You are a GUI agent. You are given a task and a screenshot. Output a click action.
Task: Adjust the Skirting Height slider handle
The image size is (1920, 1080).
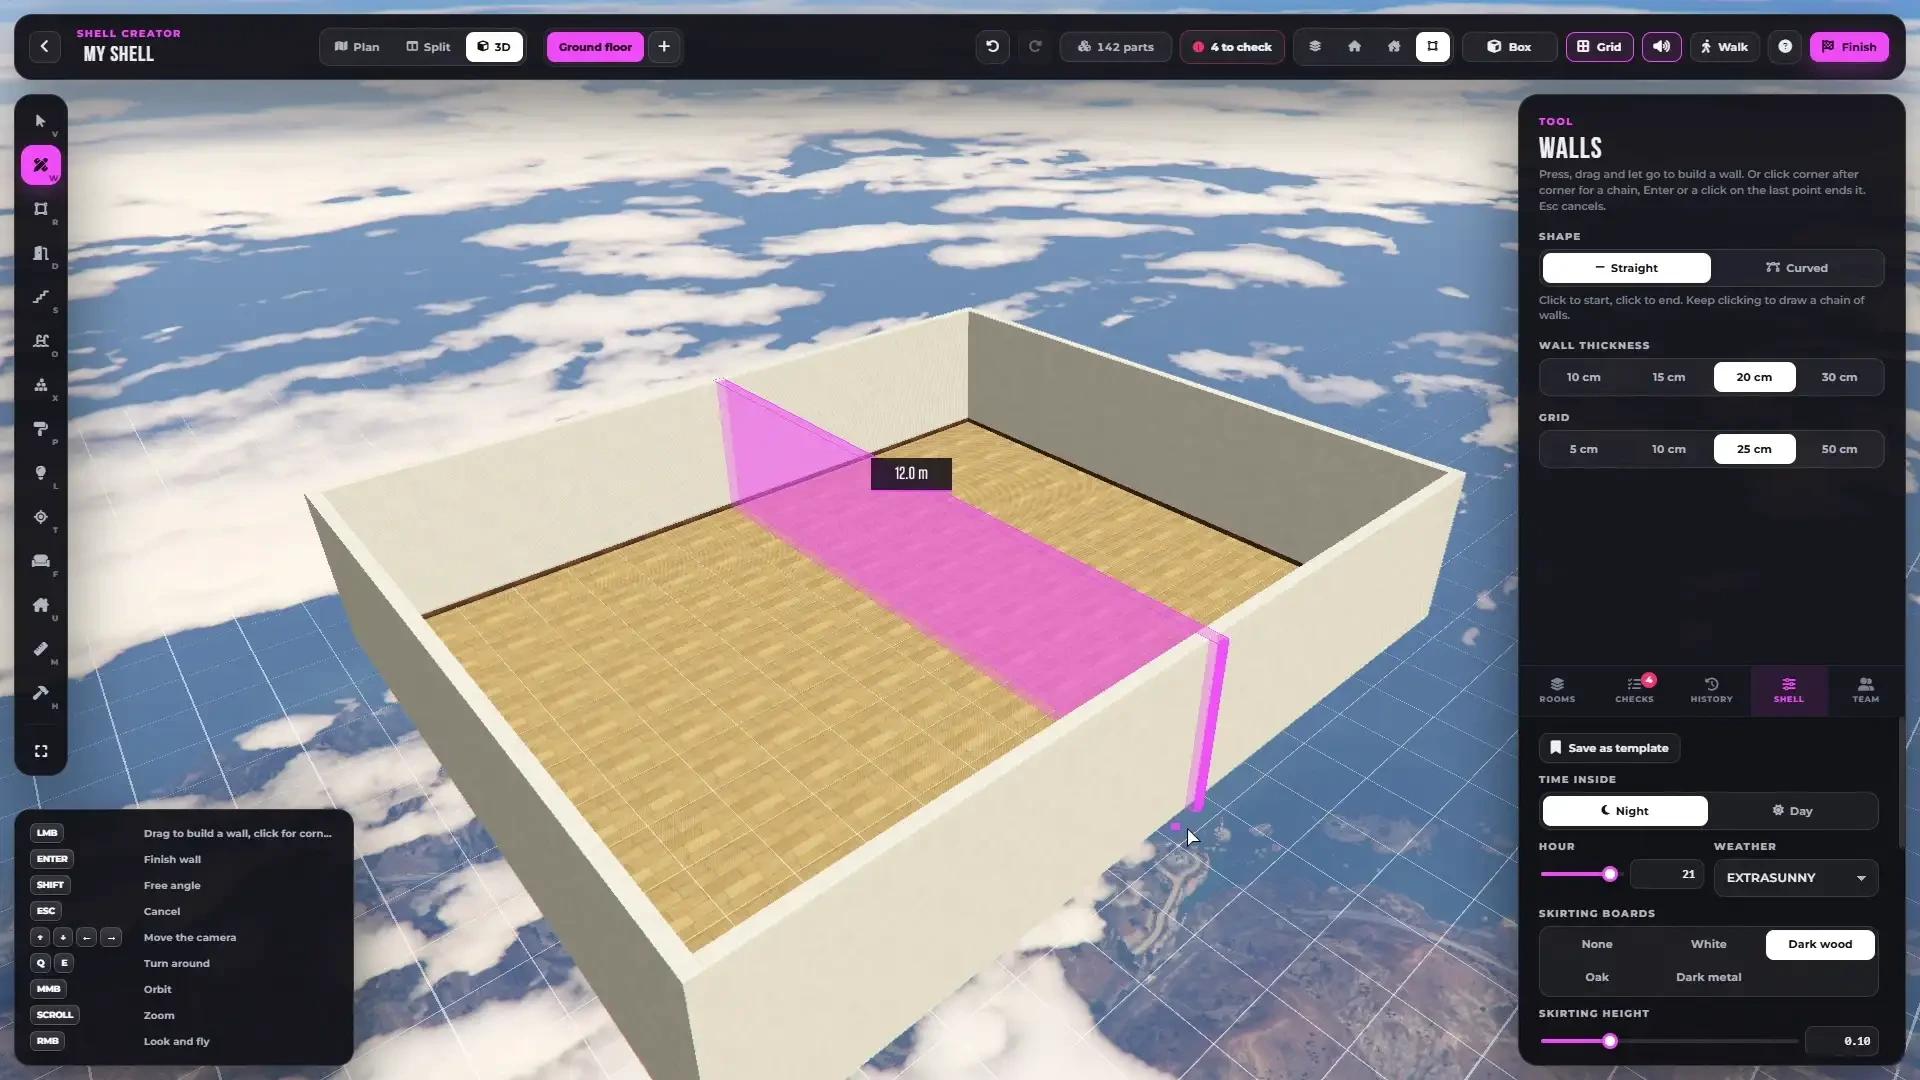pyautogui.click(x=1609, y=1041)
